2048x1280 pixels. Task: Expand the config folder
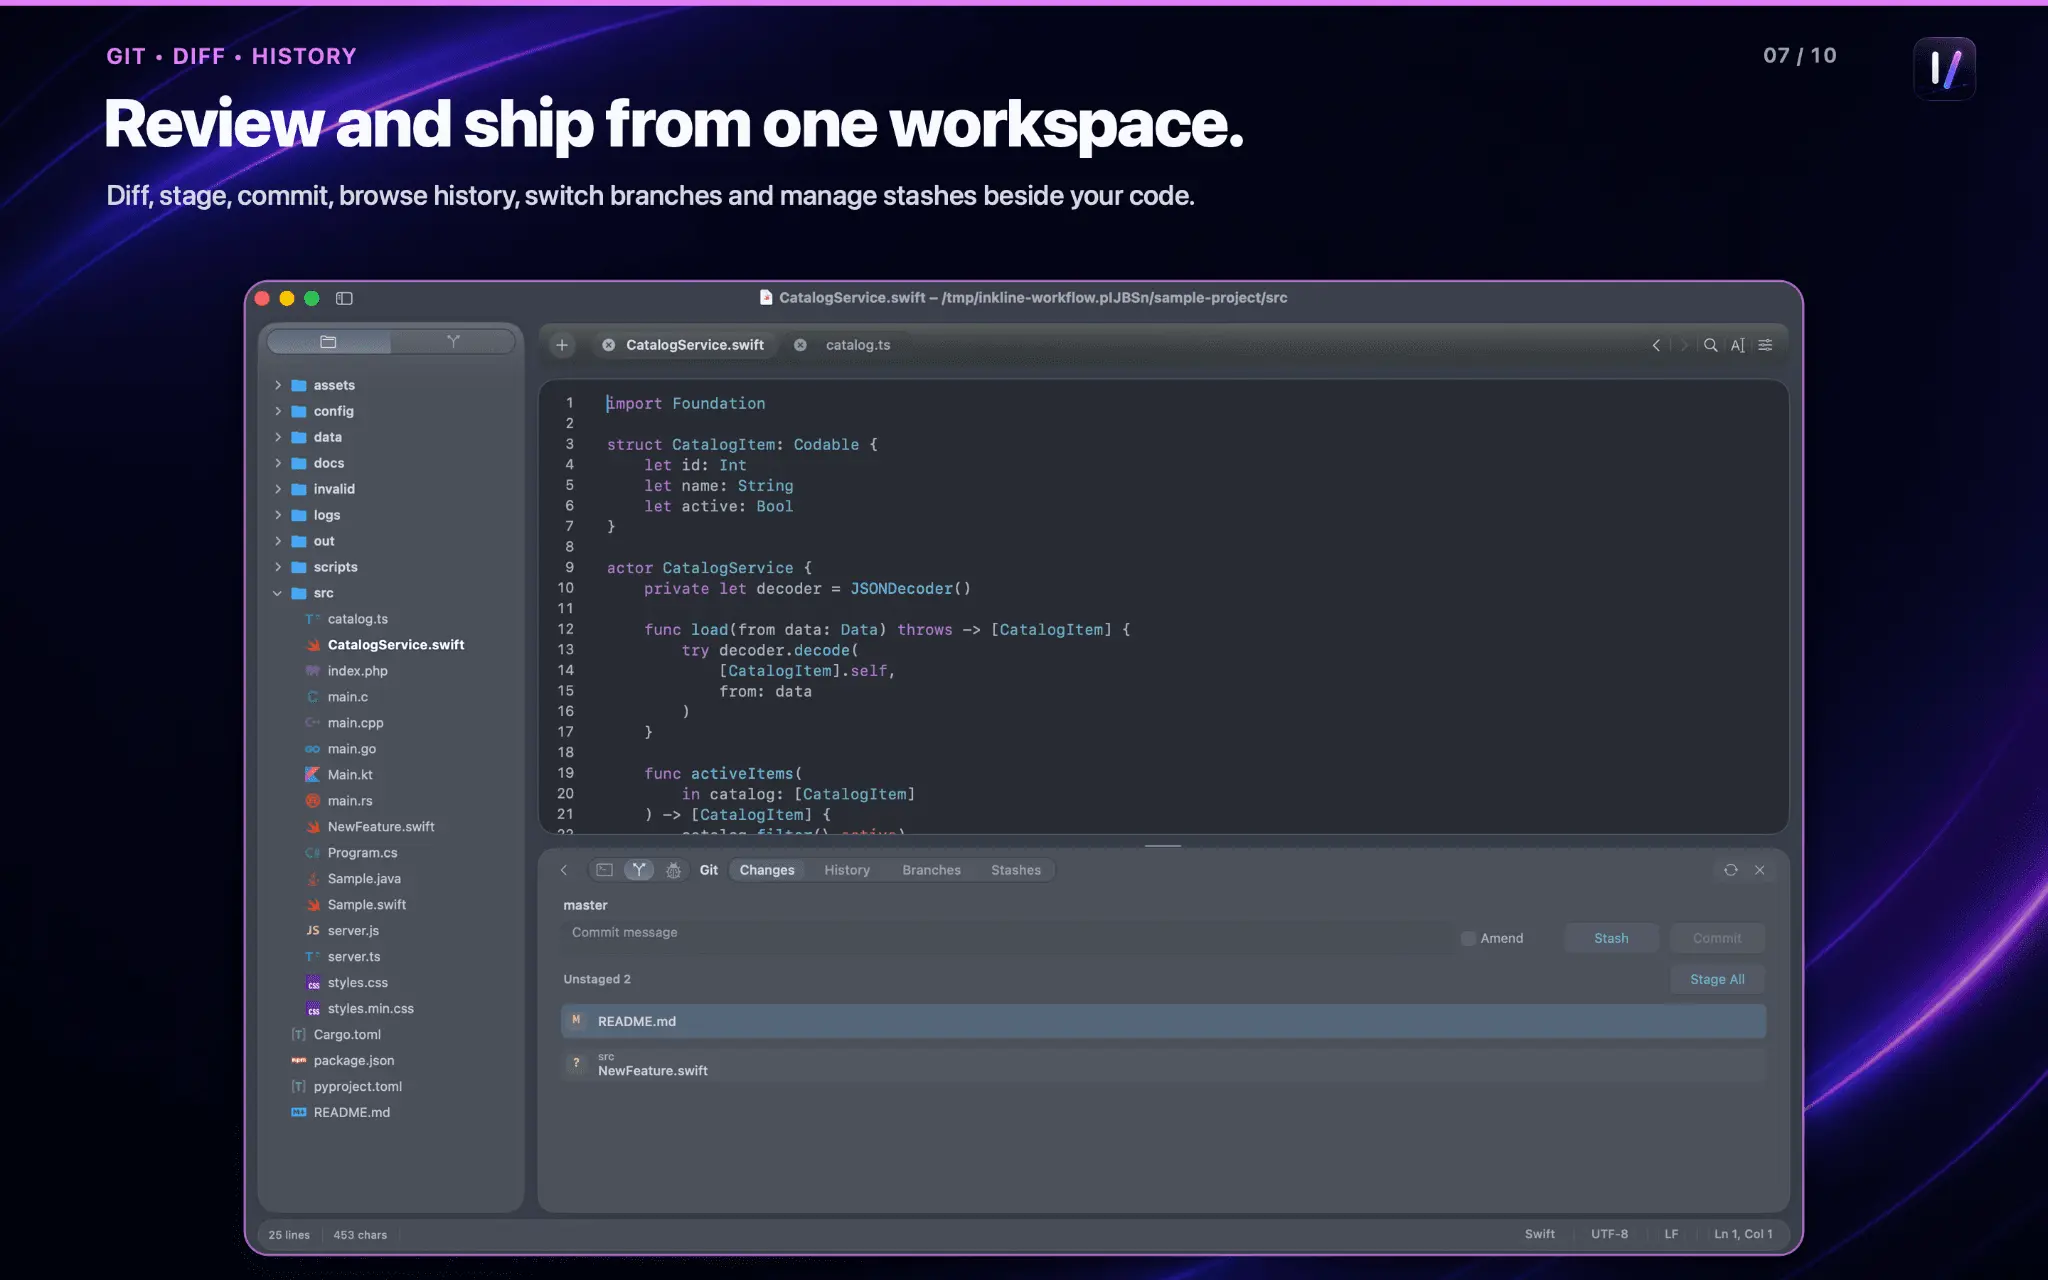click(278, 411)
